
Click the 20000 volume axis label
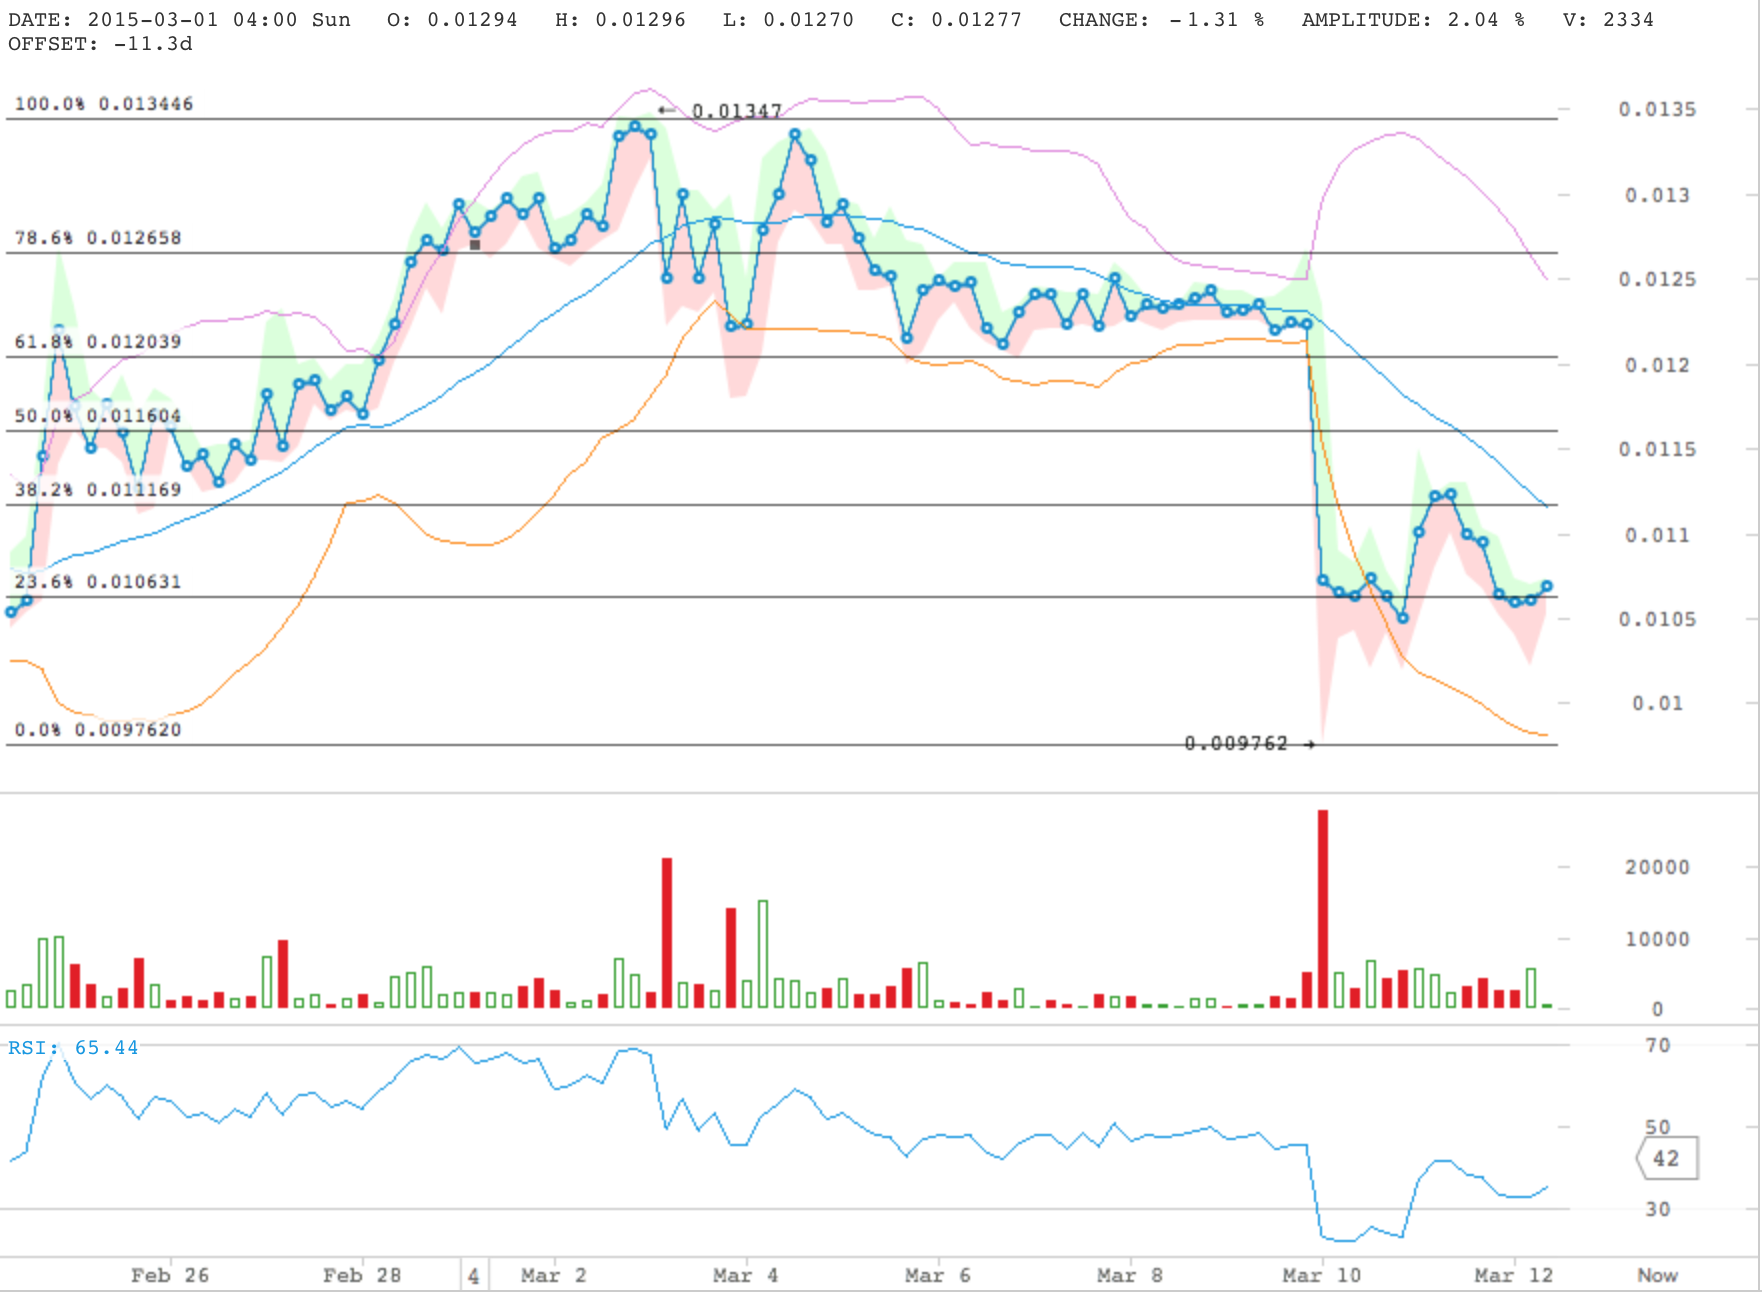click(1657, 867)
